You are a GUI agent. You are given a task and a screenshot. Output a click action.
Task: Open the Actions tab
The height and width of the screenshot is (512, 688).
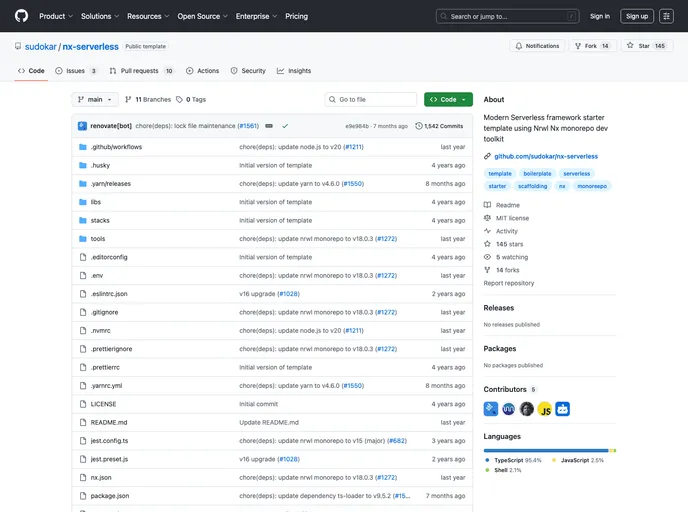[202, 71]
